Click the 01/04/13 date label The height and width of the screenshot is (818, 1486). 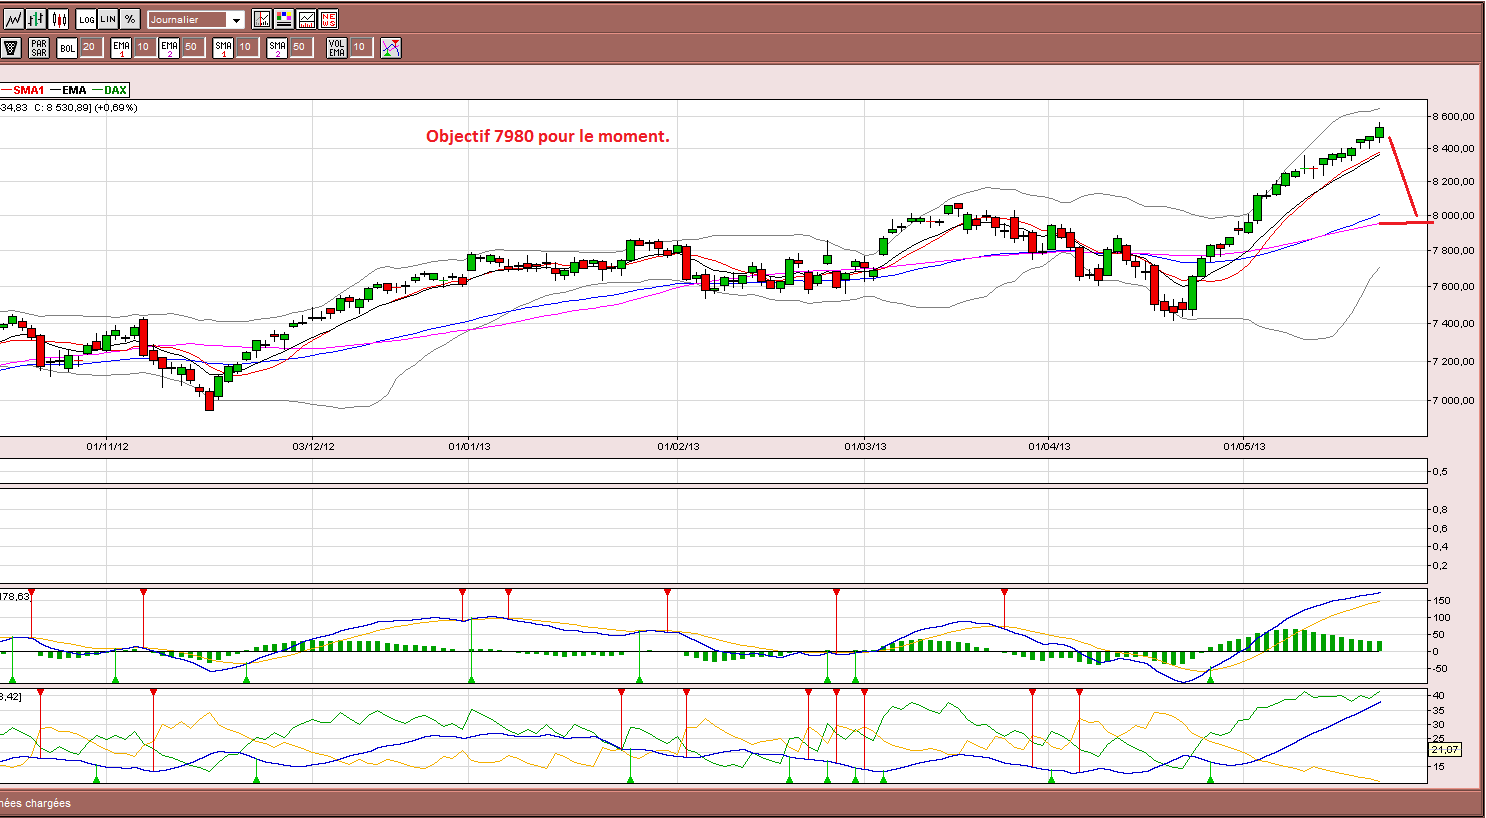point(1049,446)
